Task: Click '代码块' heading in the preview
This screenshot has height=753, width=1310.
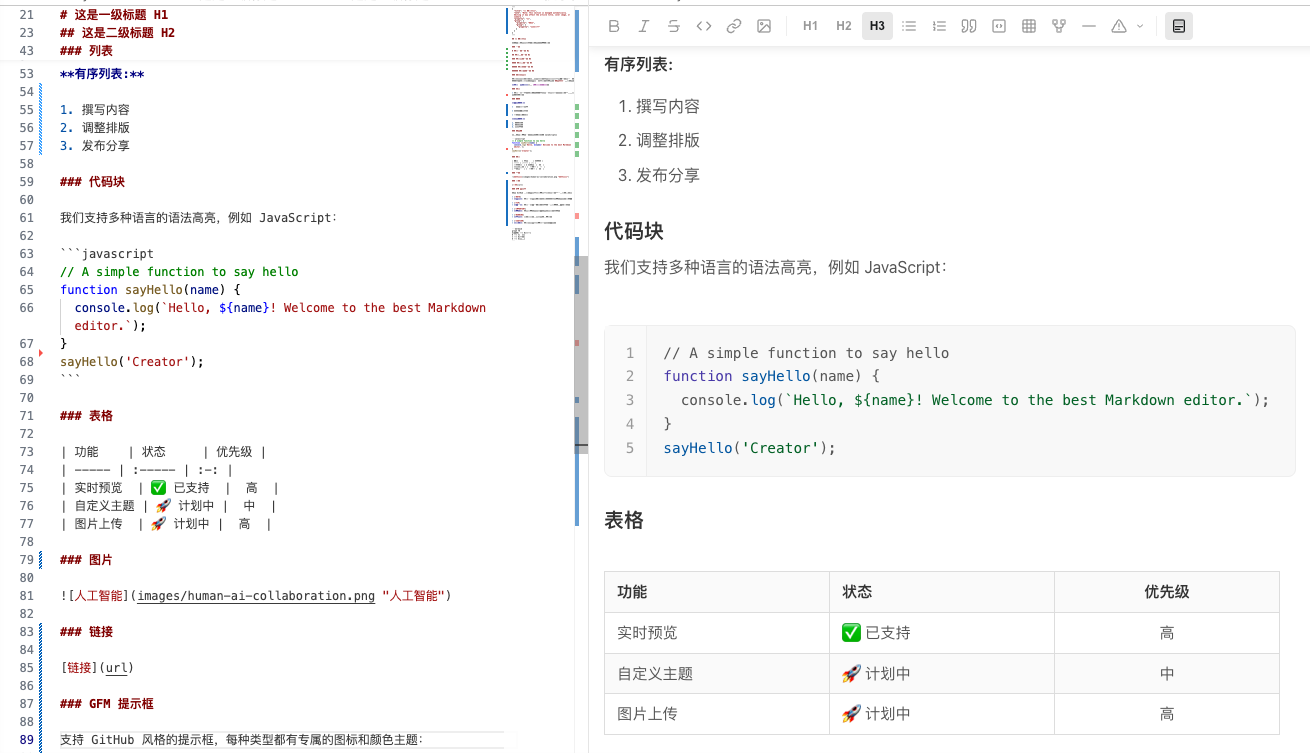Action: pos(634,231)
